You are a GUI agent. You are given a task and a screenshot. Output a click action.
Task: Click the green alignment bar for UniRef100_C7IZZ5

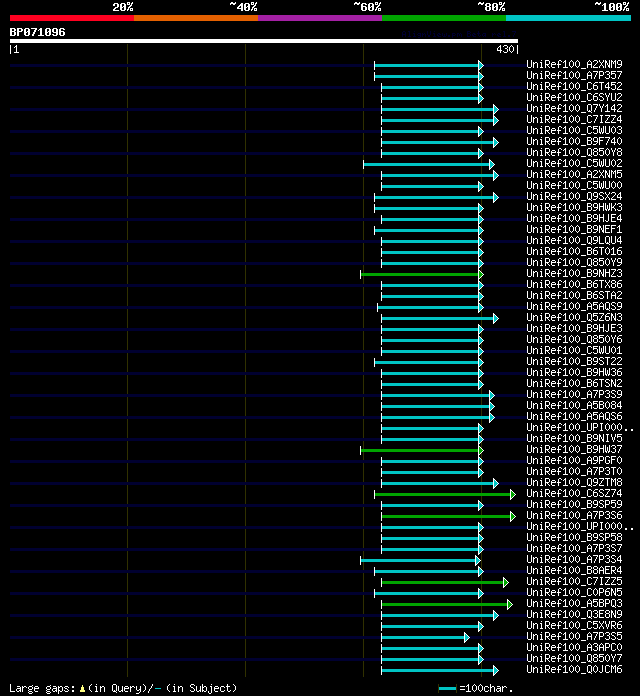tap(445, 582)
